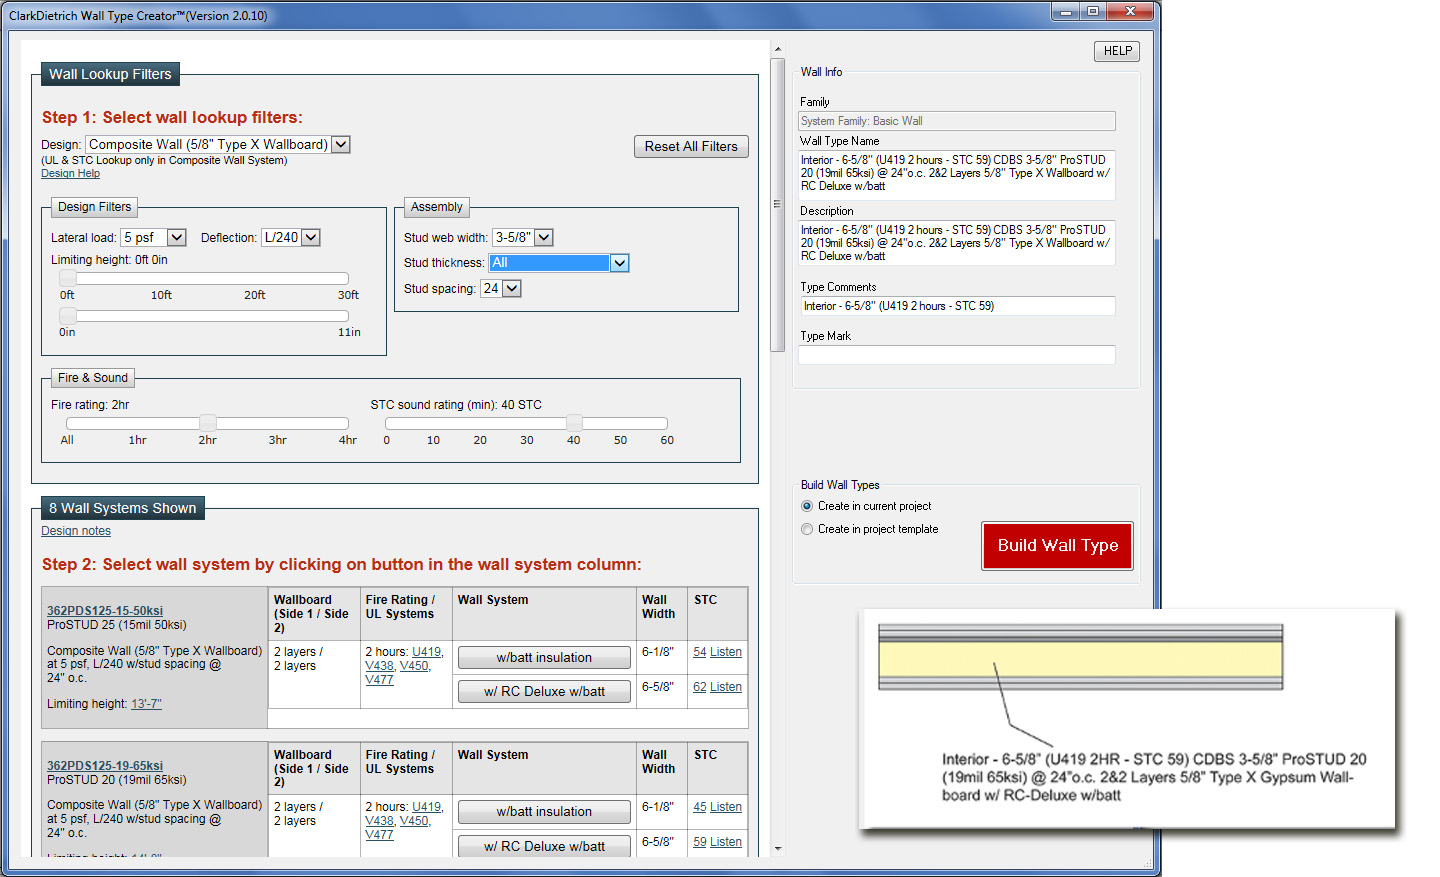Select w/ RC Deluxe w/batt for ProSTUD 20
Viewport: 1440px width, 877px height.
(x=544, y=846)
